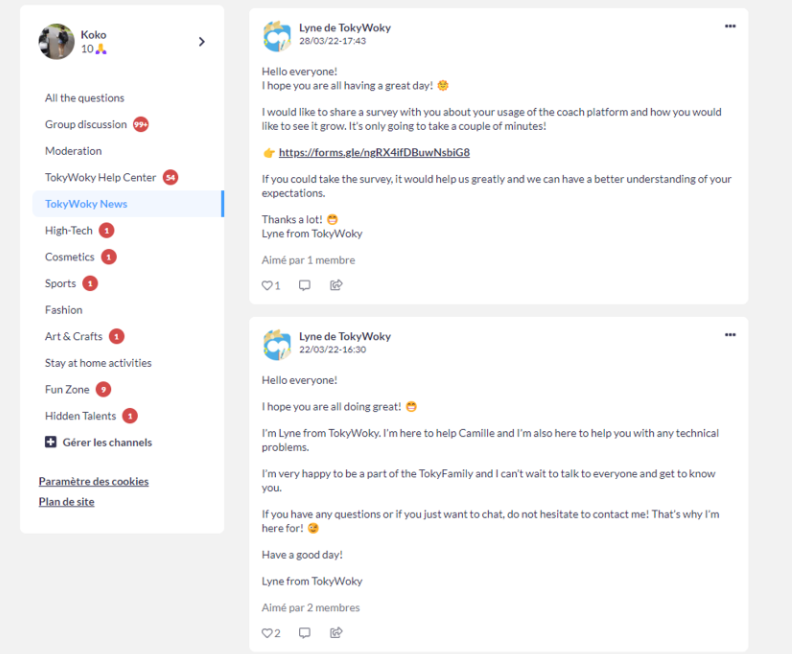
Task: Share the survey post
Action: tap(336, 285)
